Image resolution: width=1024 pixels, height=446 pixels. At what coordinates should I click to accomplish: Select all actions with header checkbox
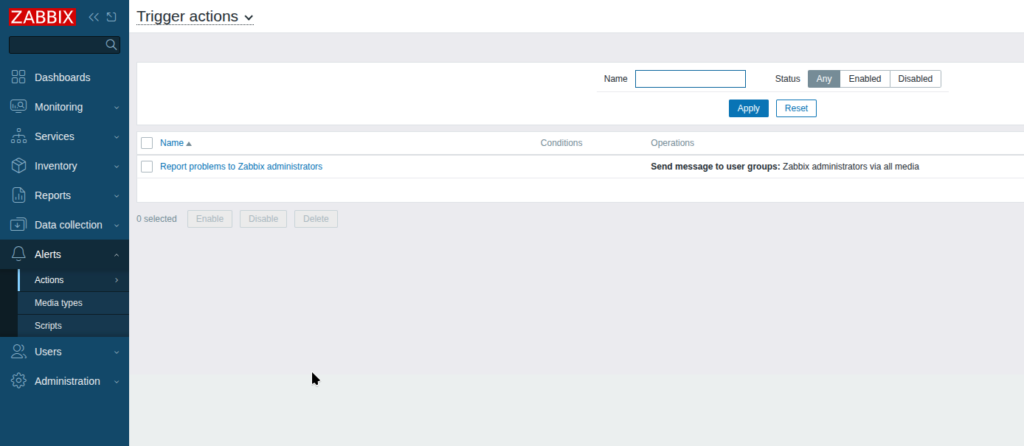tap(147, 143)
